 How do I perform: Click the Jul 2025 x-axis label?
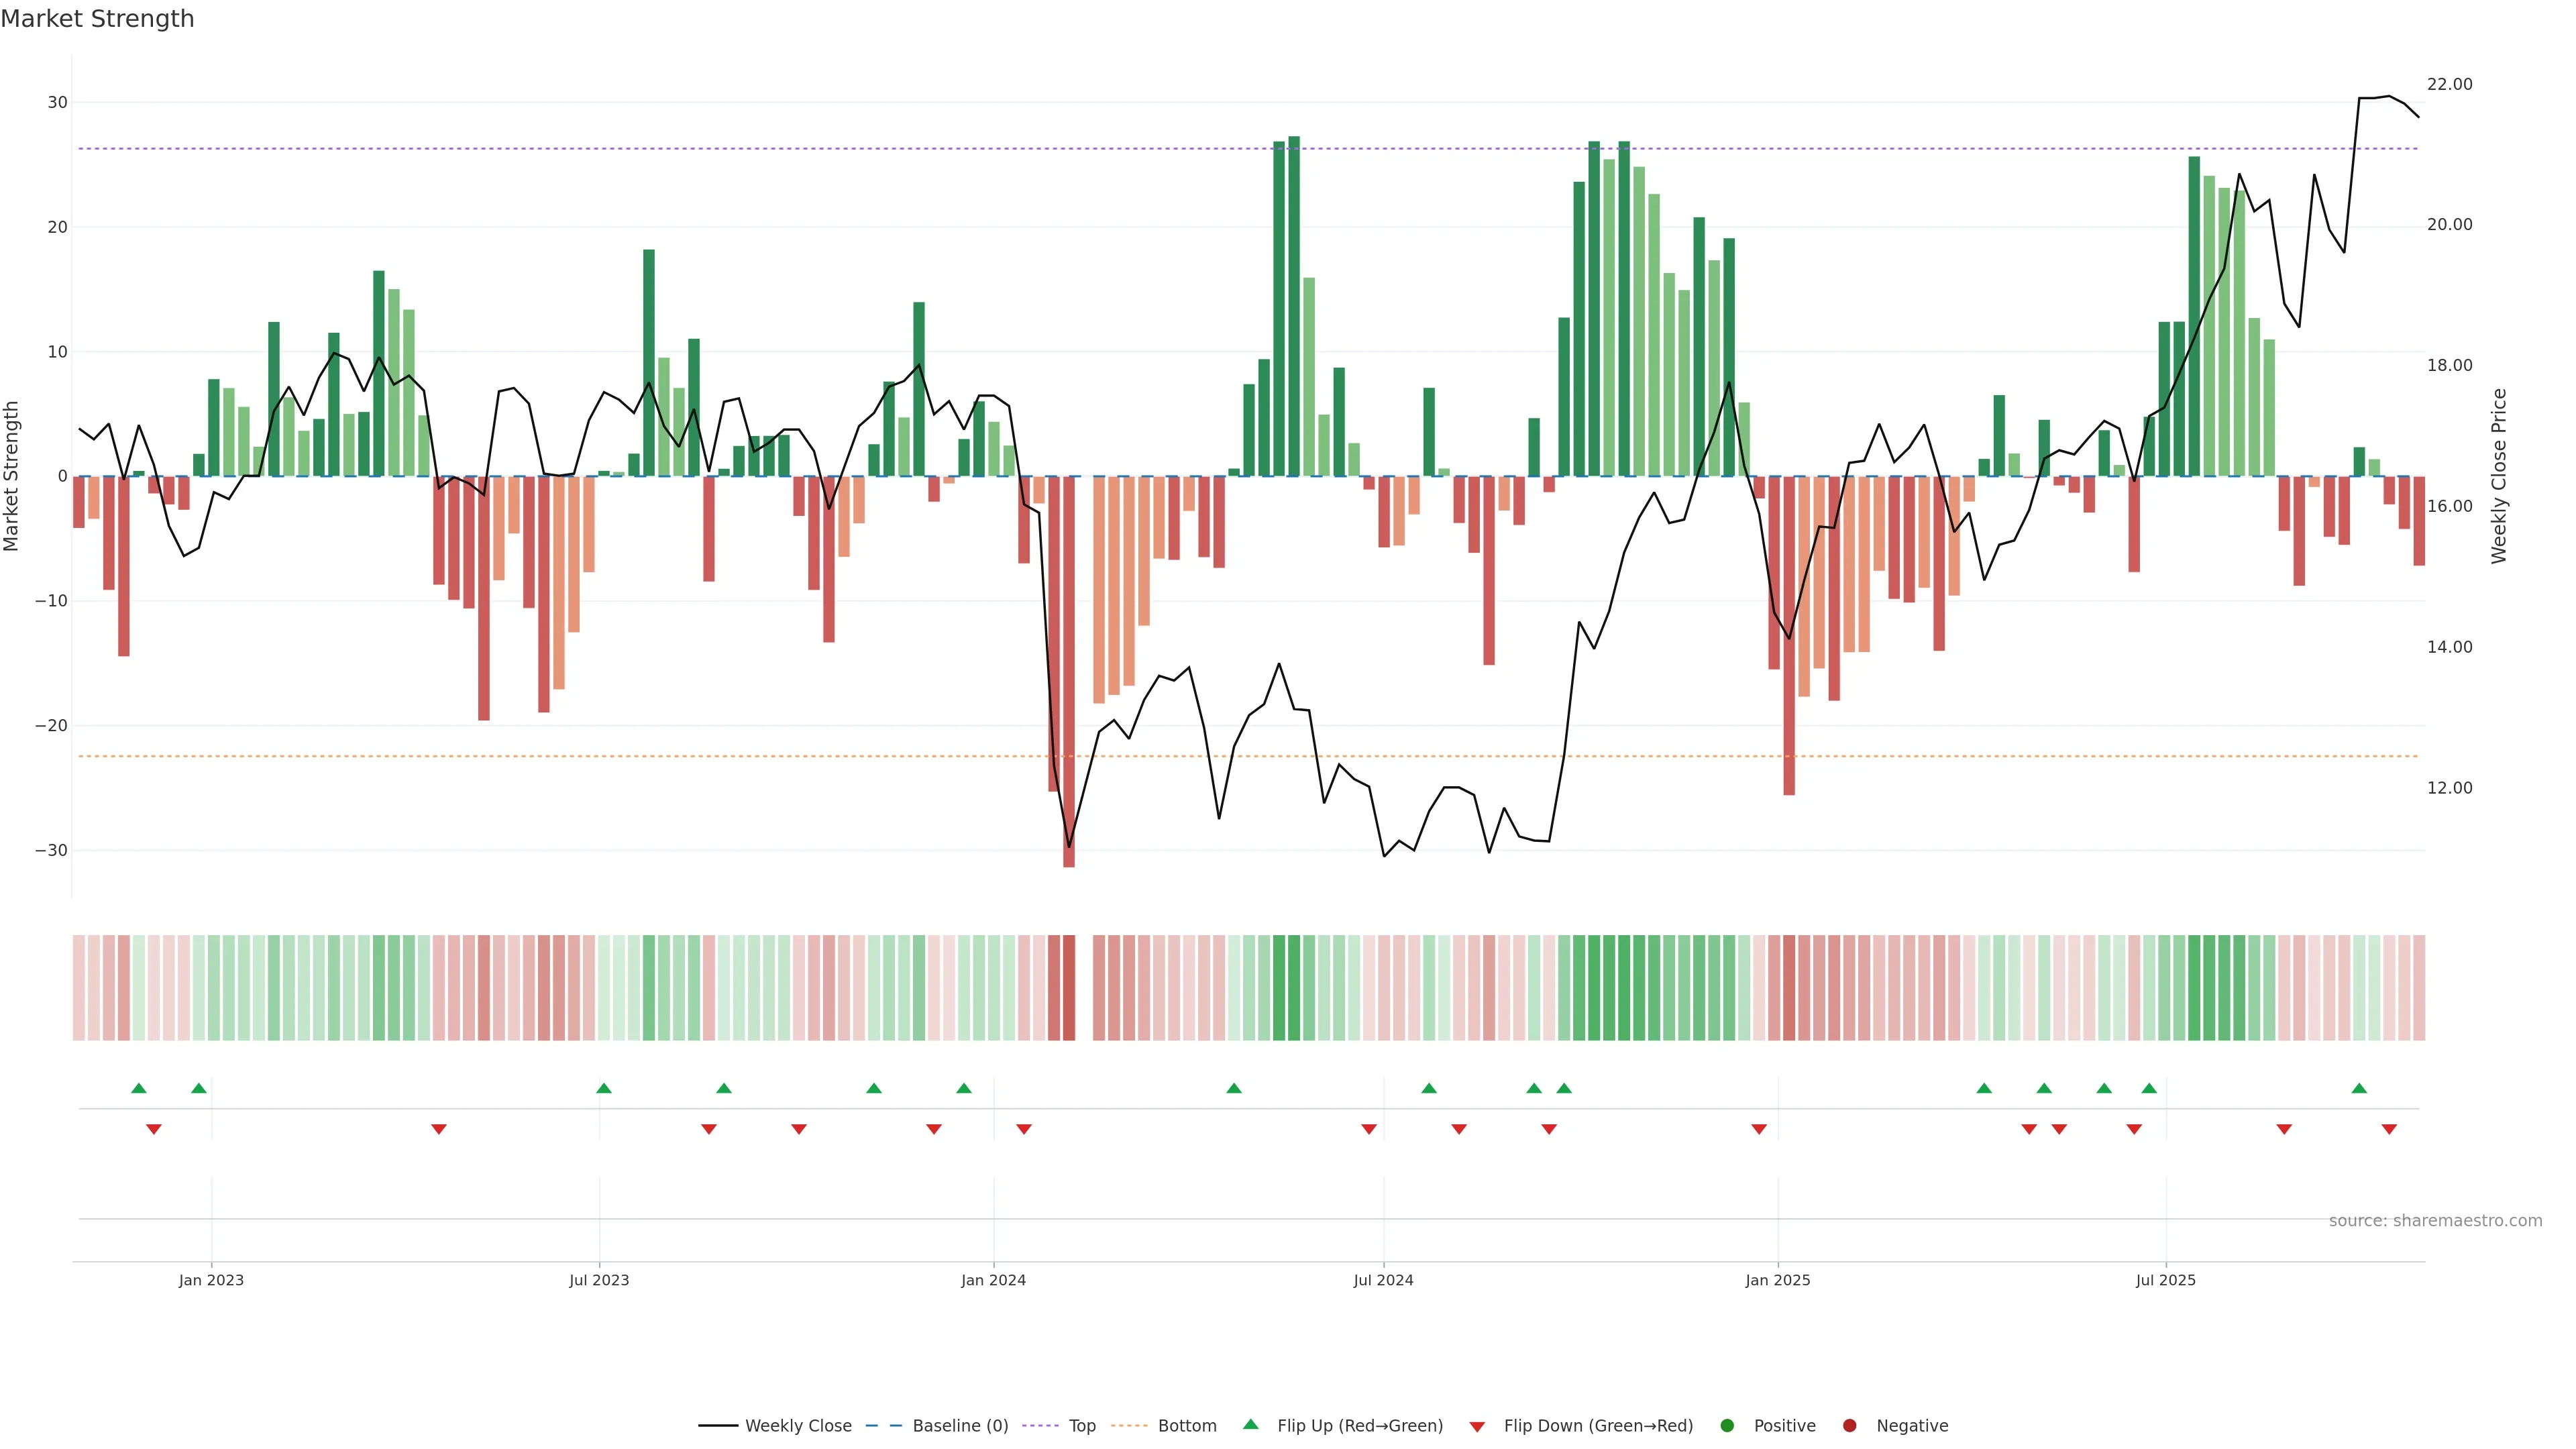point(2165,1280)
